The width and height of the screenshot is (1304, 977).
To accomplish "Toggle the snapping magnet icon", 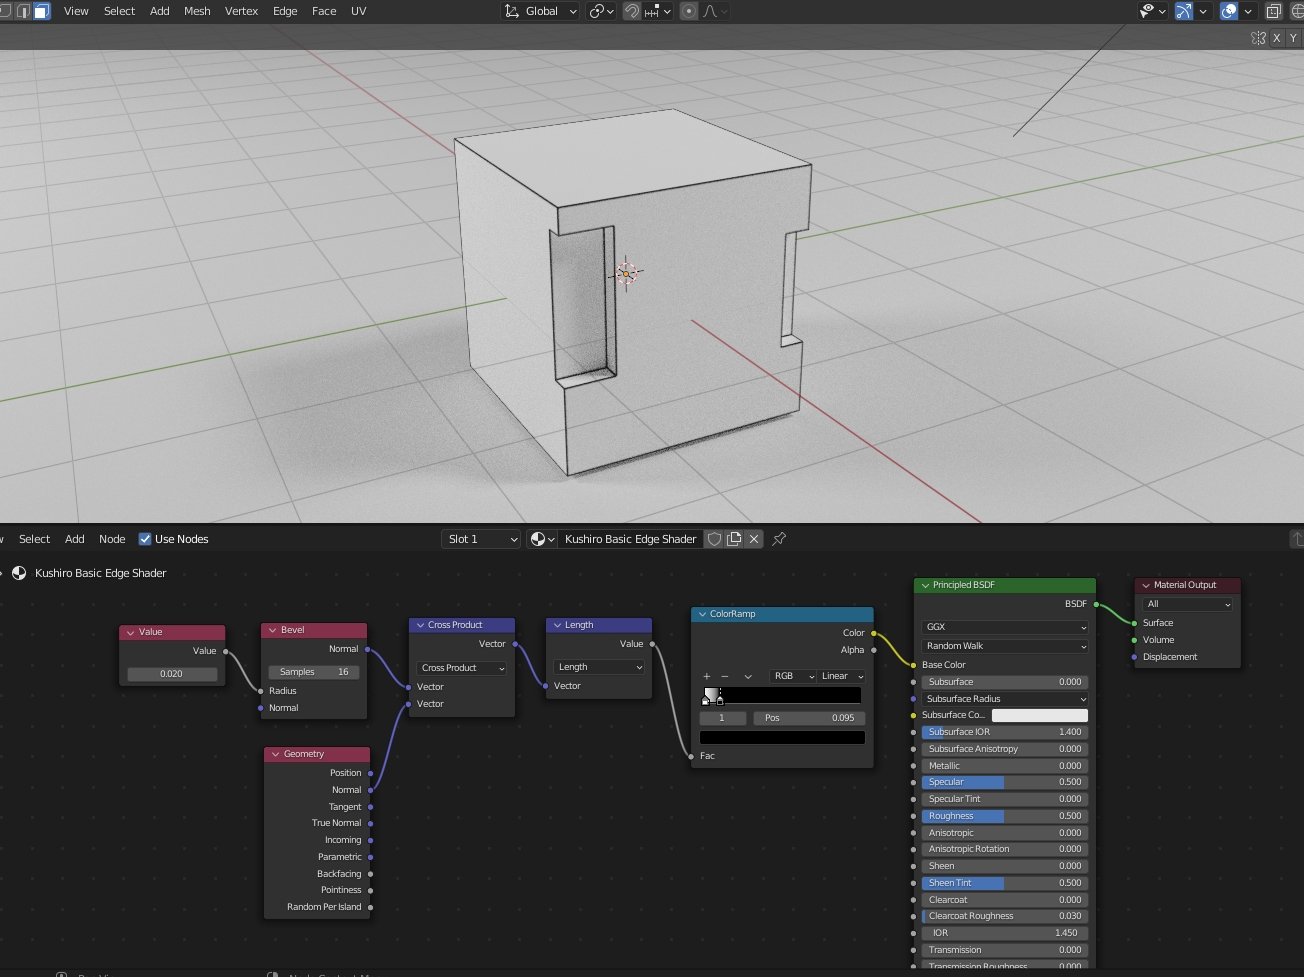I will [x=632, y=11].
